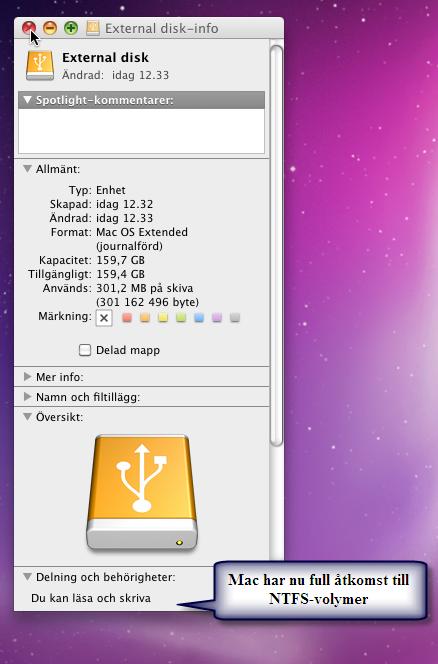Viewport: 438px width, 664px height.
Task: Close the External disk-info window
Action: (x=29, y=28)
